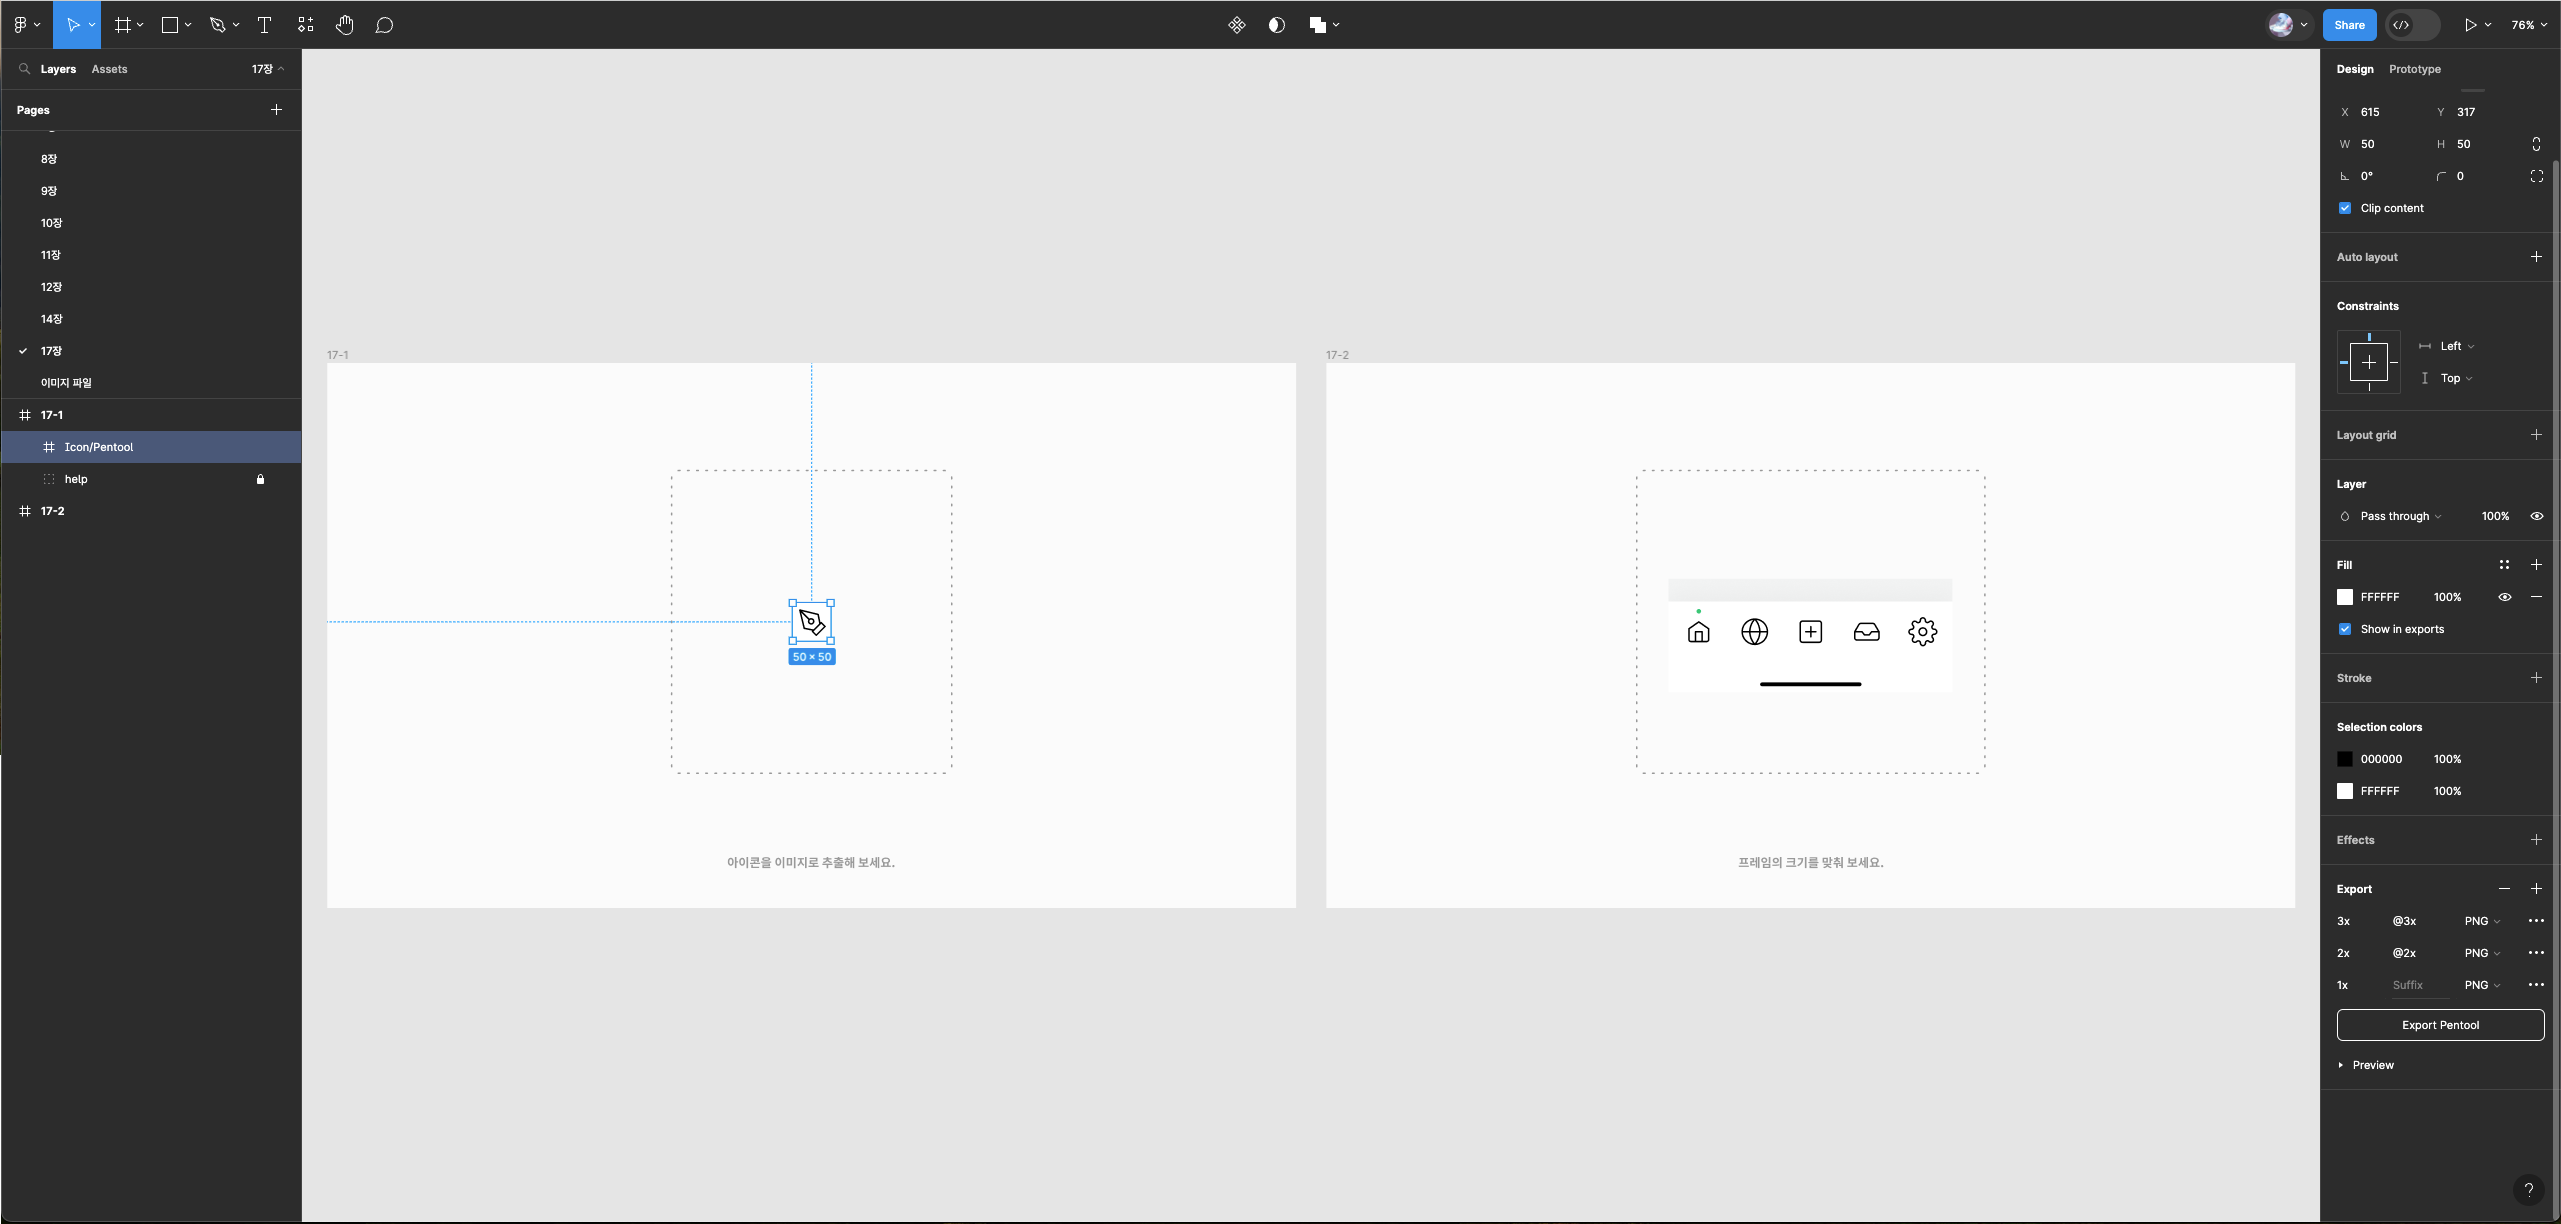2561x1224 pixels.
Task: Select the Hand tool
Action: click(x=344, y=25)
